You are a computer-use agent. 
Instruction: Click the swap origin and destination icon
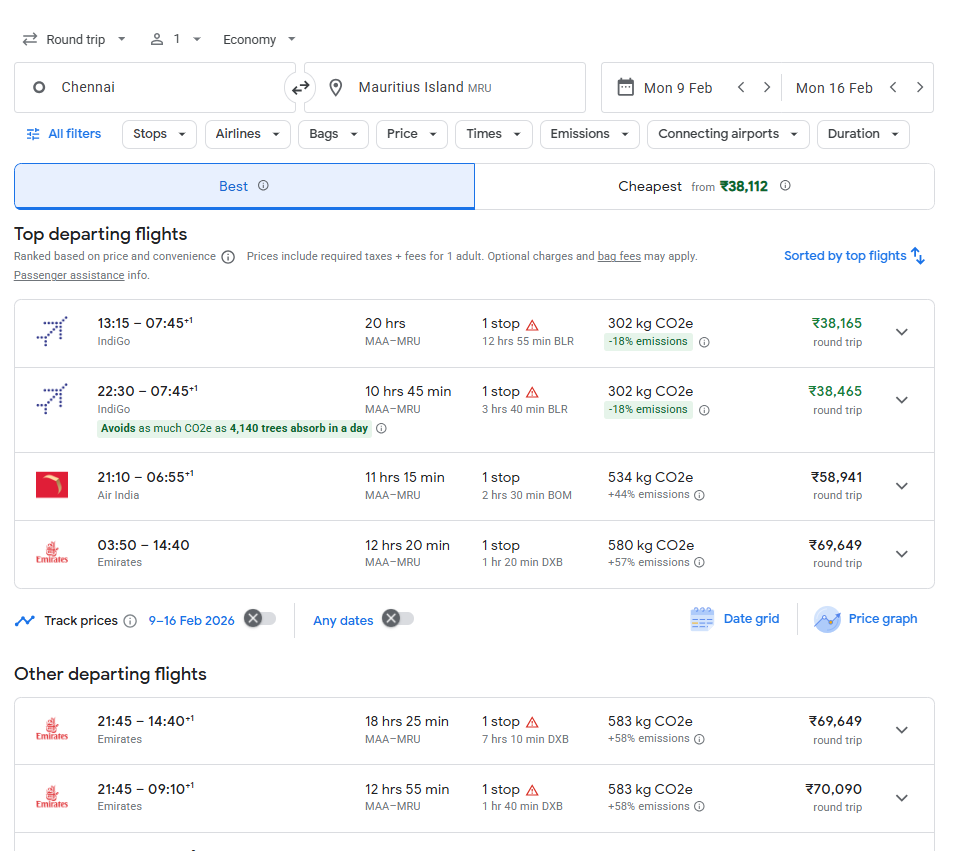point(300,88)
